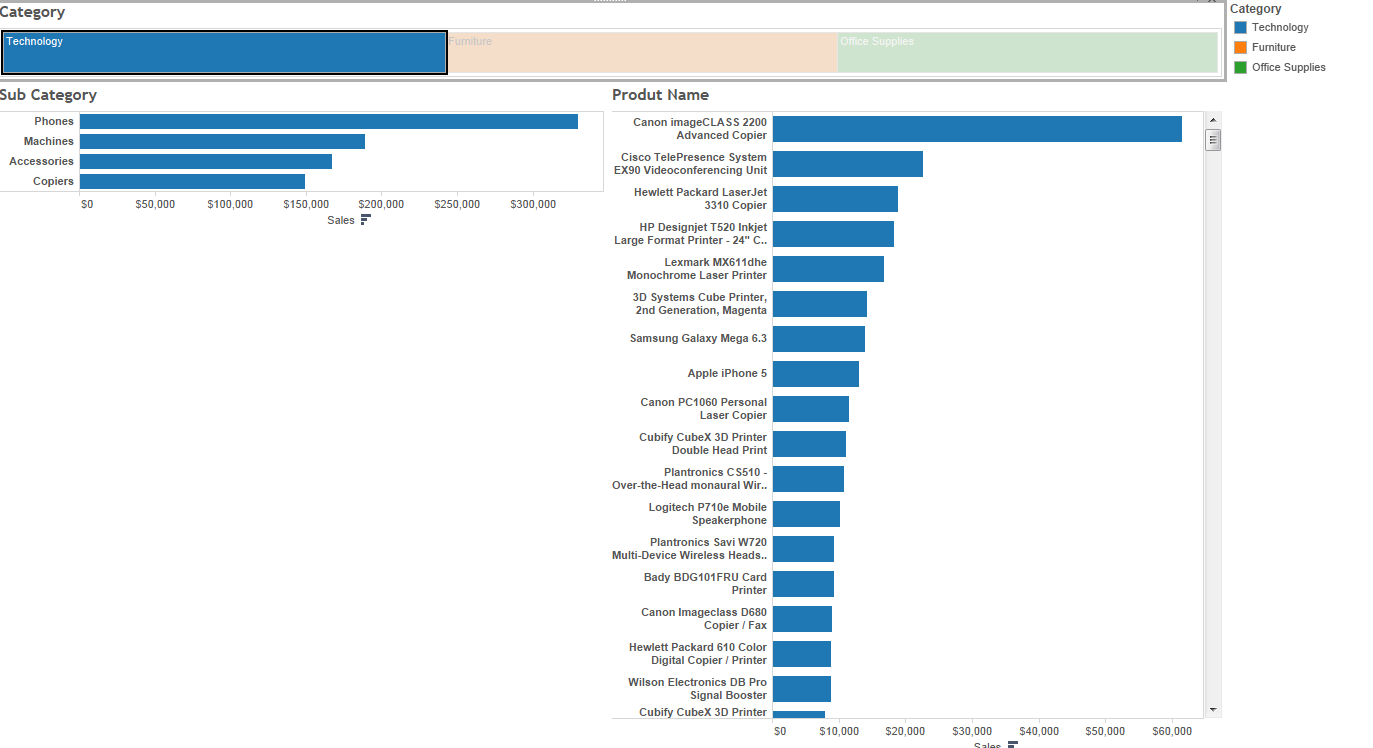Click the orange Furniture legend swatch
This screenshot has width=1373, height=748.
tap(1241, 48)
